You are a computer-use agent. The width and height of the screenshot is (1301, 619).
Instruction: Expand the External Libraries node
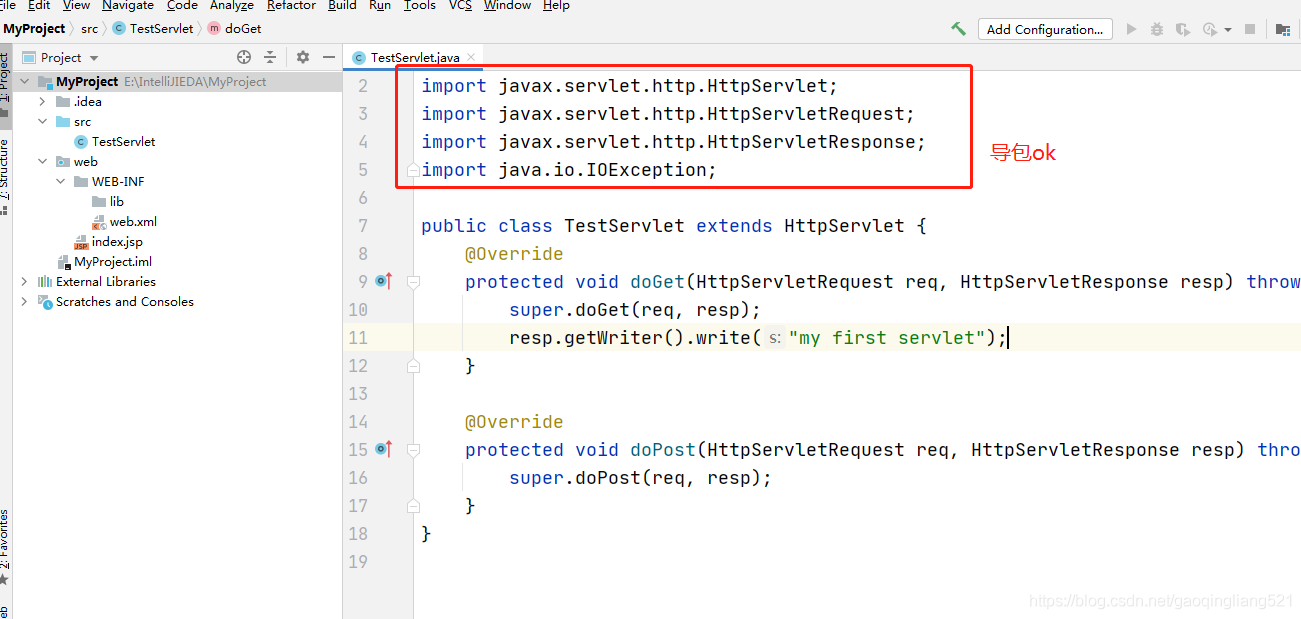click(x=25, y=281)
